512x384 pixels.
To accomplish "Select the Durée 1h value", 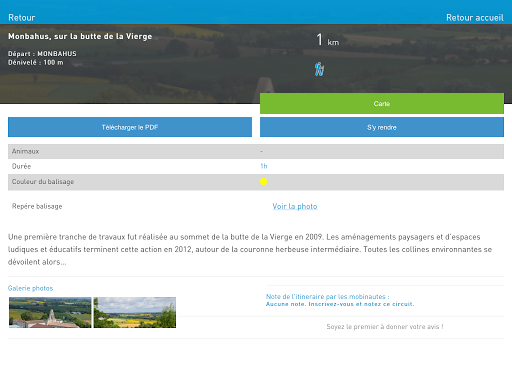I will (x=263, y=166).
